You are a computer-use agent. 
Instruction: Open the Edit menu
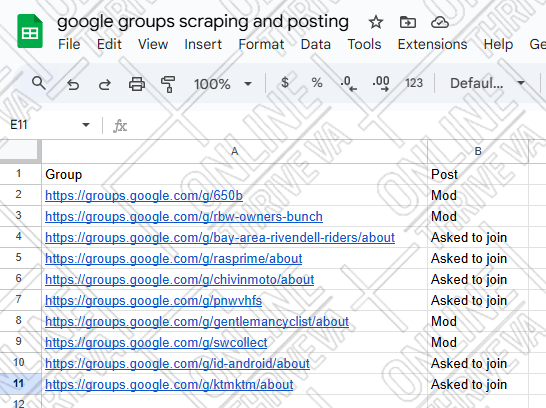click(109, 44)
